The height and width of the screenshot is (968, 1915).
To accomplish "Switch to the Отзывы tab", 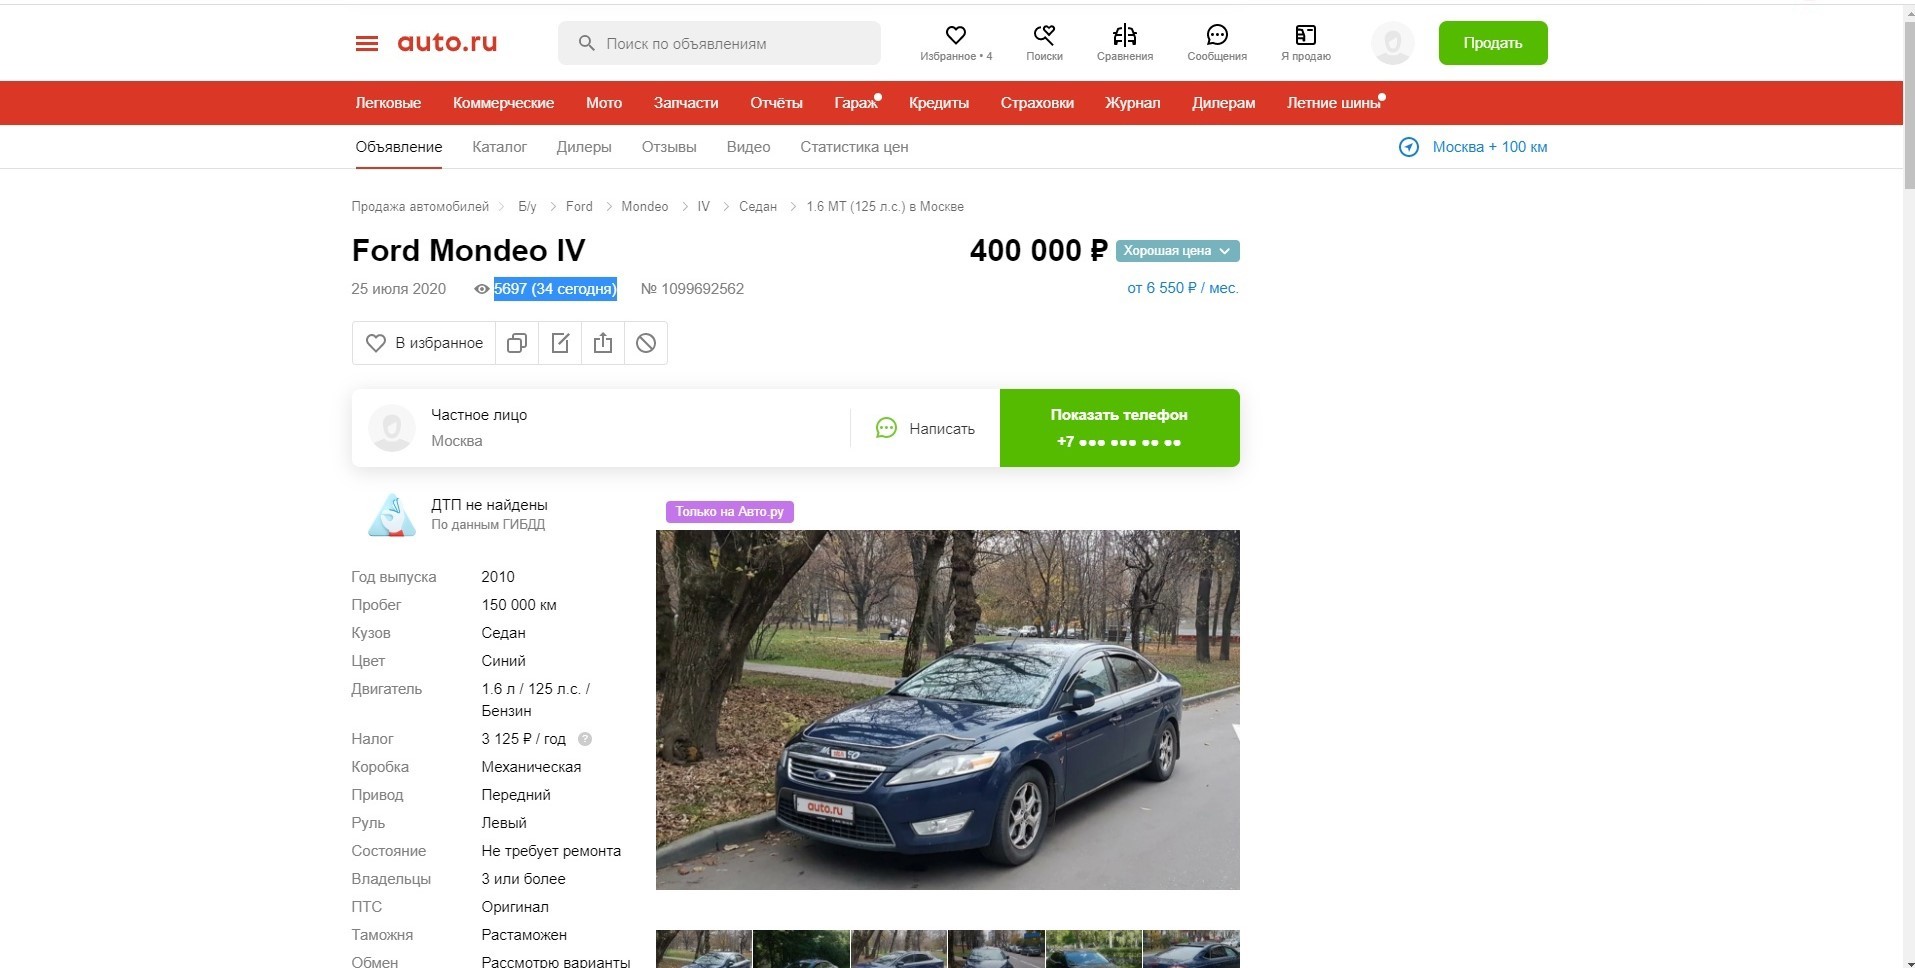I will tap(669, 147).
